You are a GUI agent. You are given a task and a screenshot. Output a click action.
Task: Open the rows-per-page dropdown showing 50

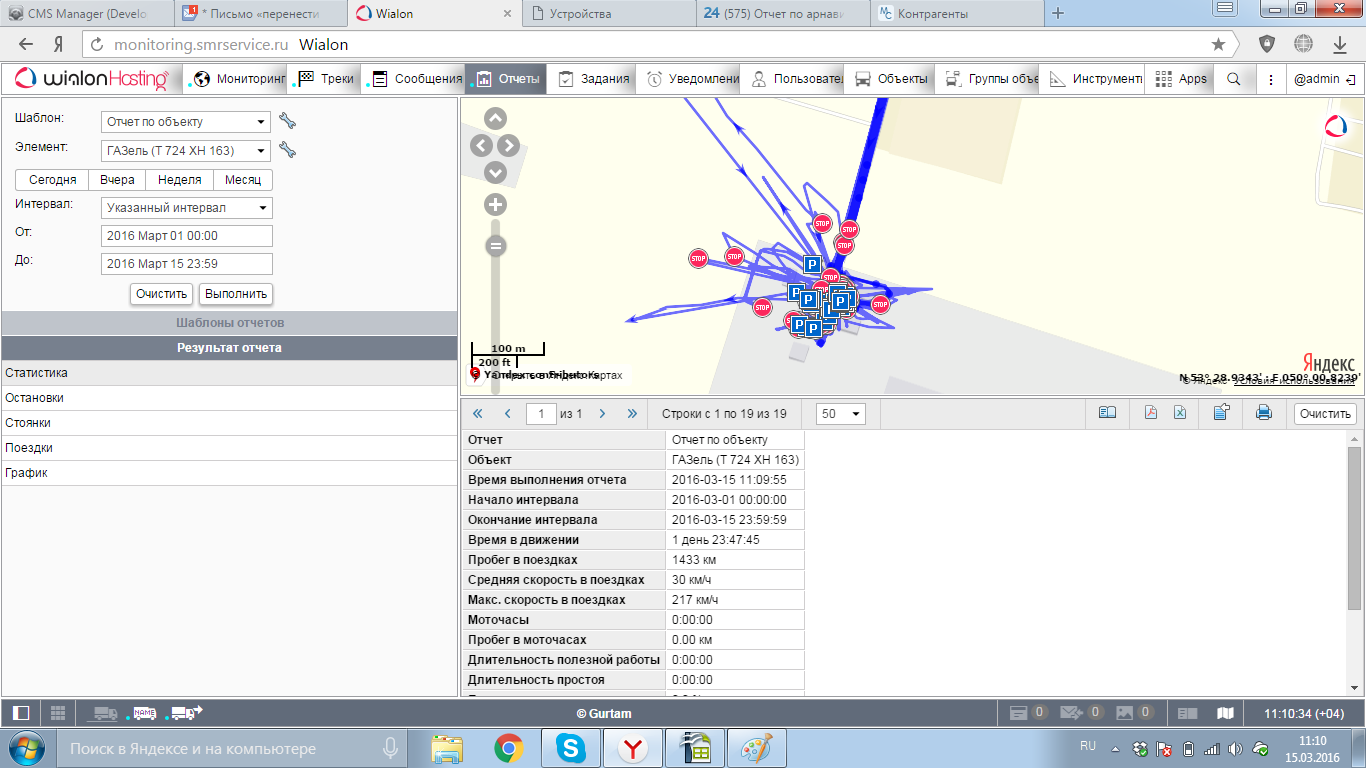[x=840, y=414]
